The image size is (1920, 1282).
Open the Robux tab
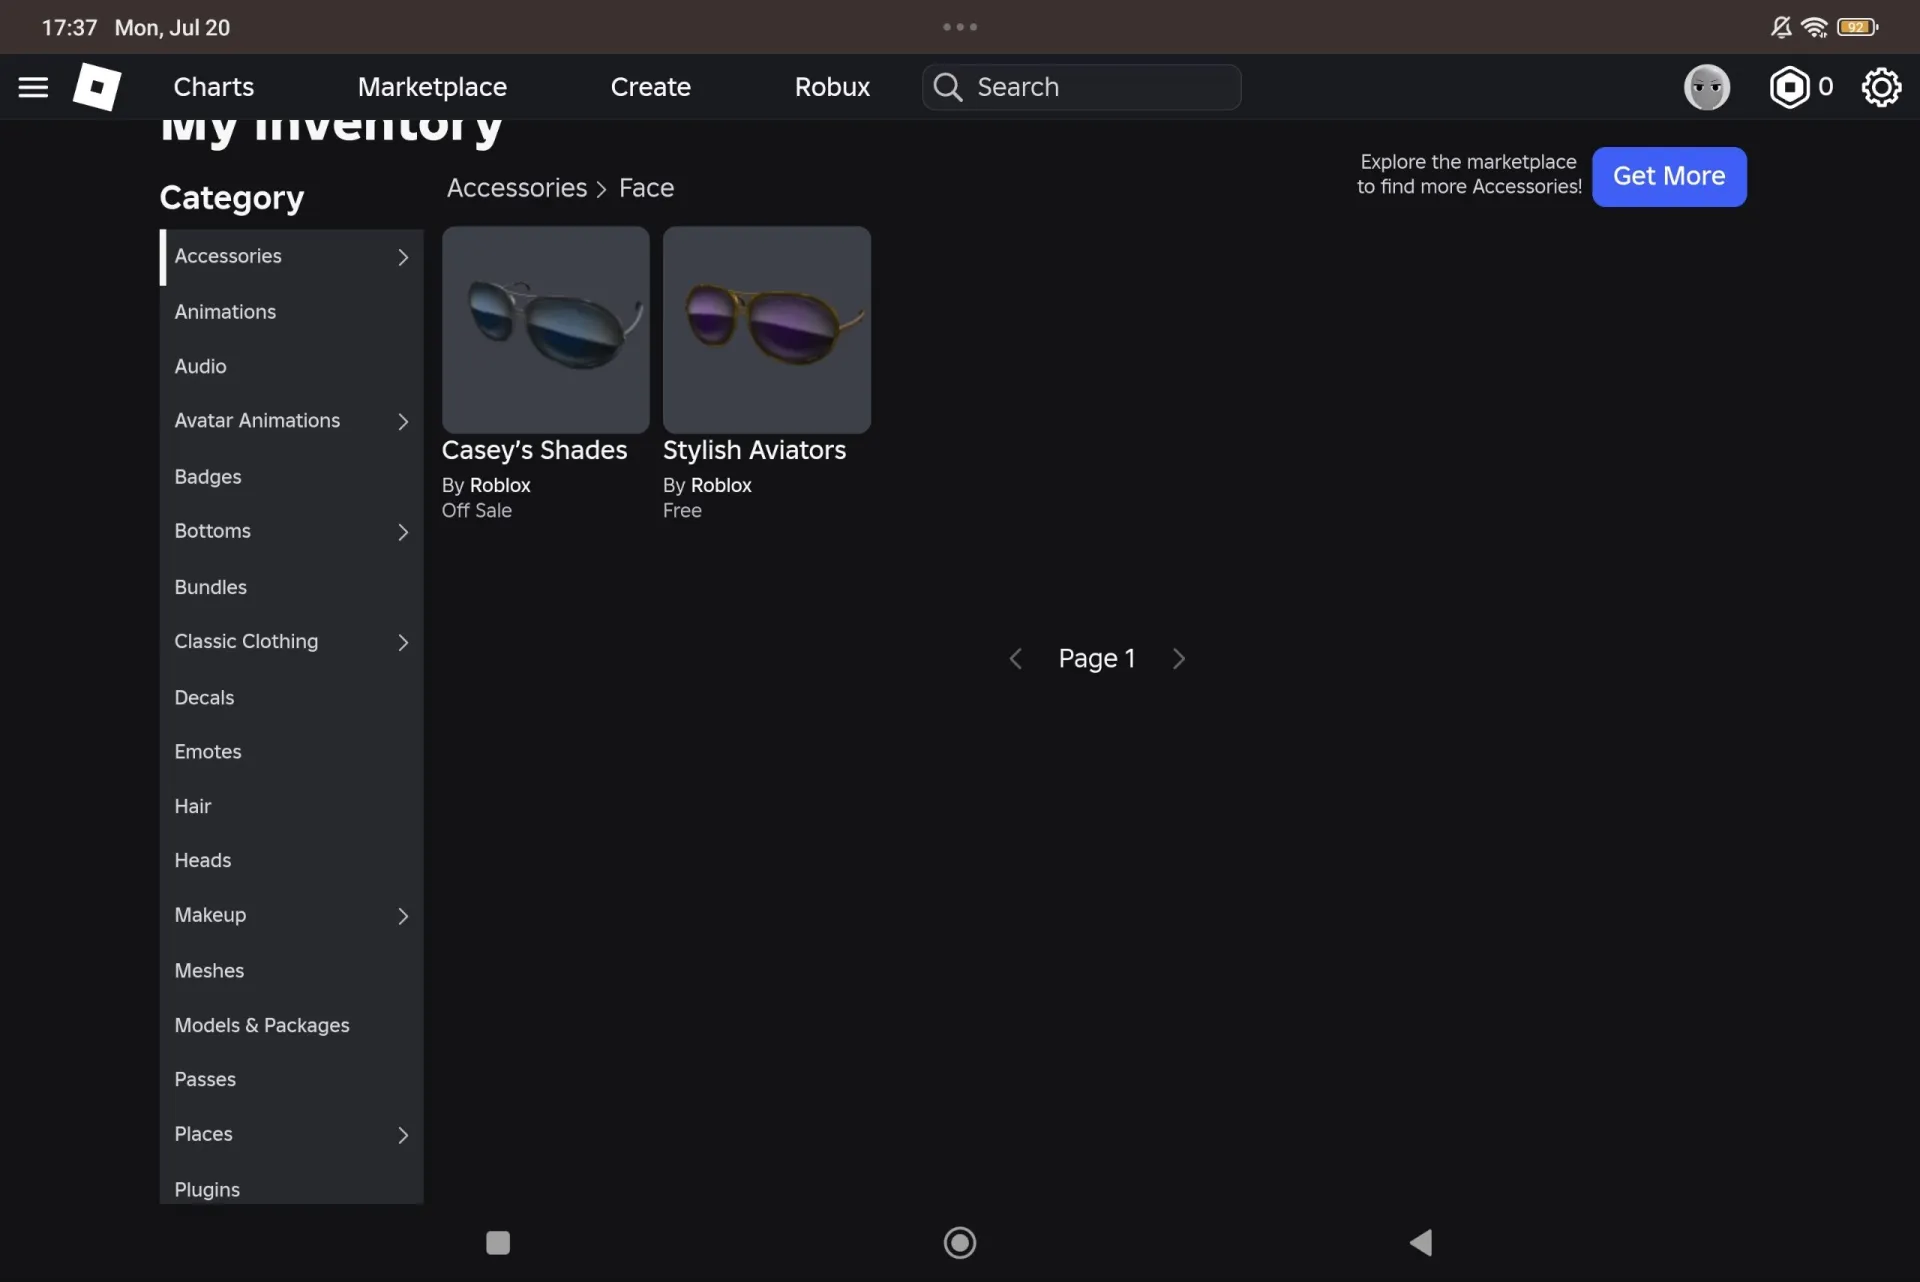[832, 87]
